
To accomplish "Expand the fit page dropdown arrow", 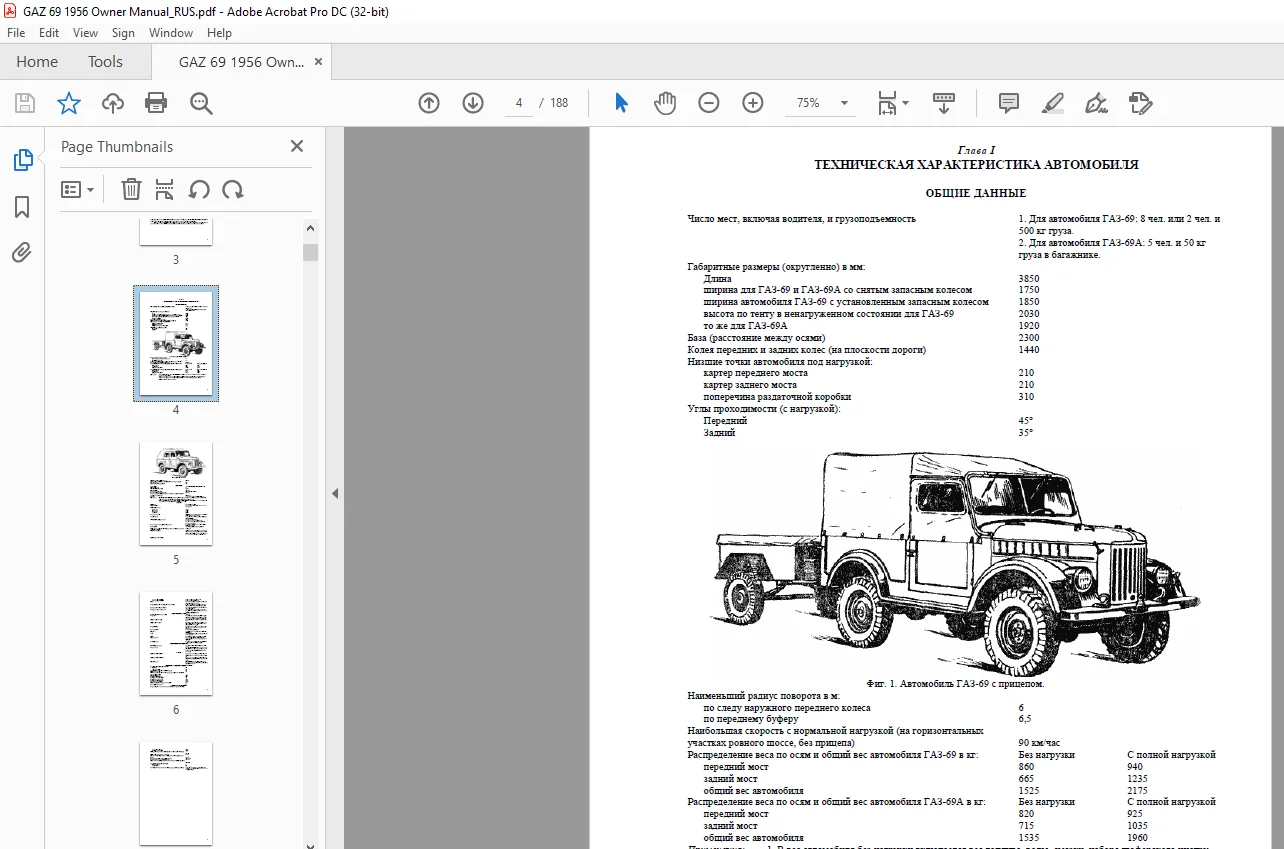I will (905, 103).
